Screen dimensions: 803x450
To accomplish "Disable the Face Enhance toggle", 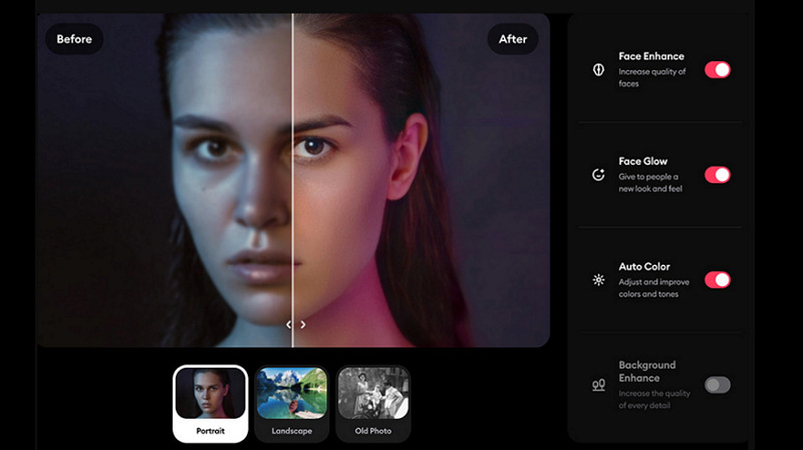I will pos(717,70).
